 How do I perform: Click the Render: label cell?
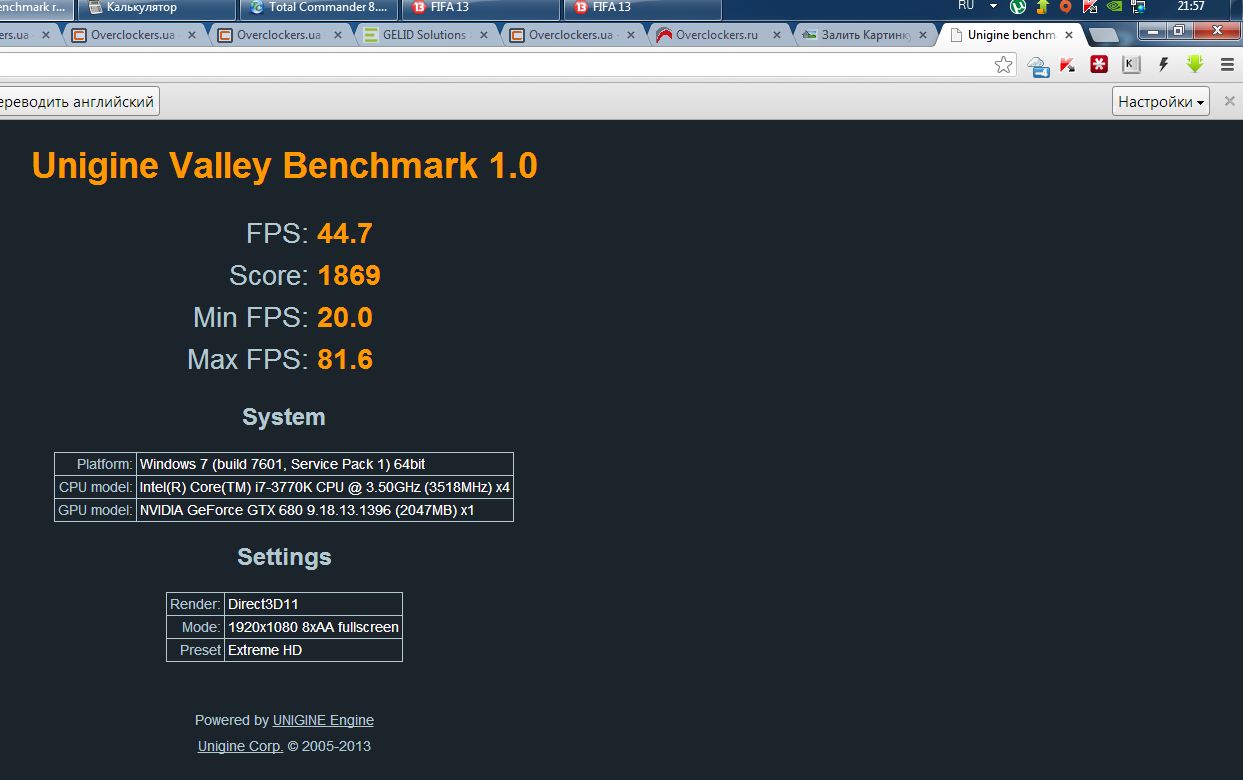[195, 604]
